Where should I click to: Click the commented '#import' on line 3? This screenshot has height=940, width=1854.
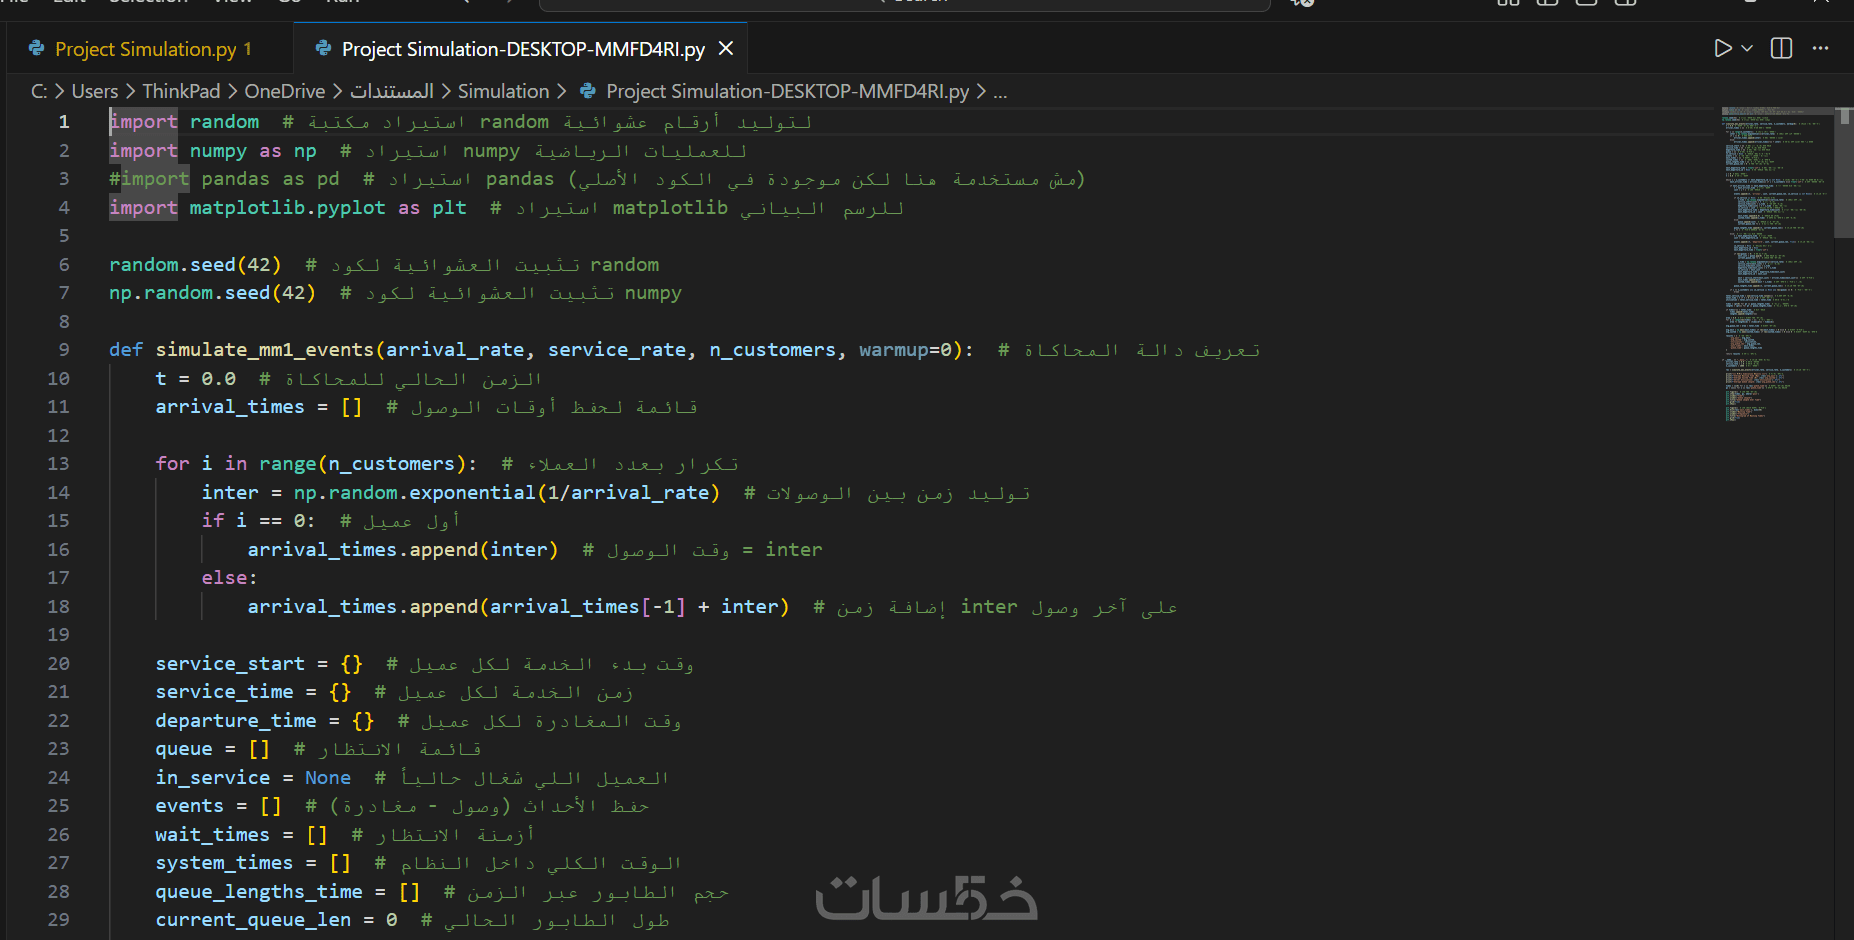[149, 179]
